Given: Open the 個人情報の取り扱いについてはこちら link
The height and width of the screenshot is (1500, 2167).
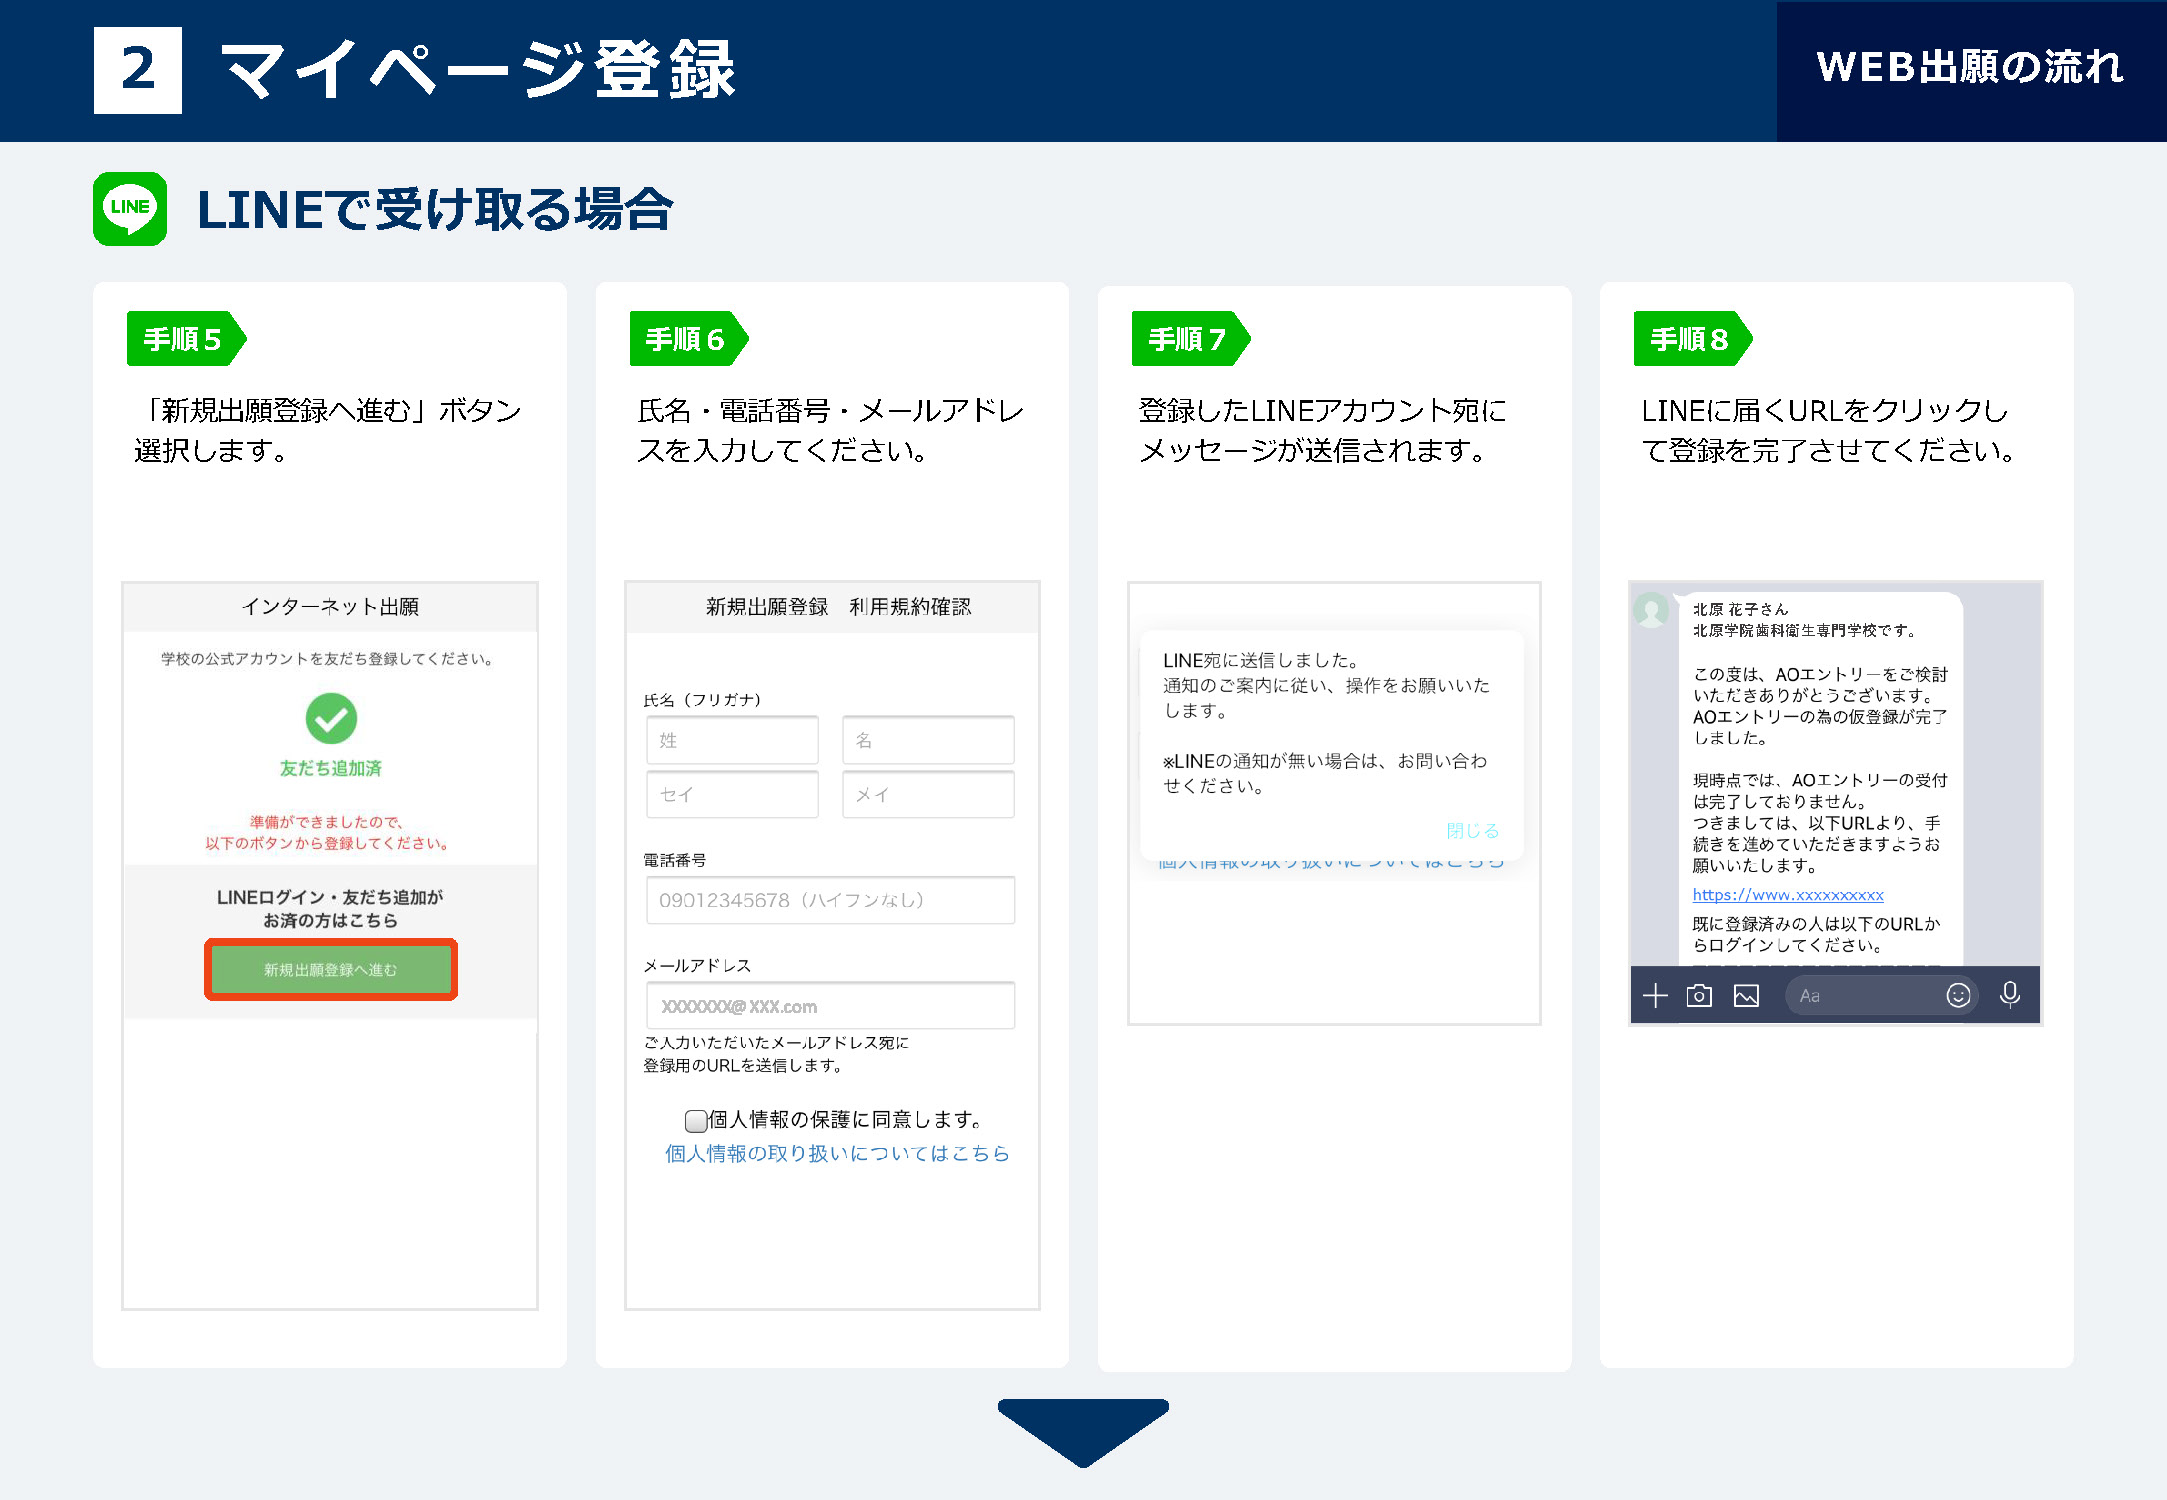Looking at the screenshot, I should [x=837, y=1153].
